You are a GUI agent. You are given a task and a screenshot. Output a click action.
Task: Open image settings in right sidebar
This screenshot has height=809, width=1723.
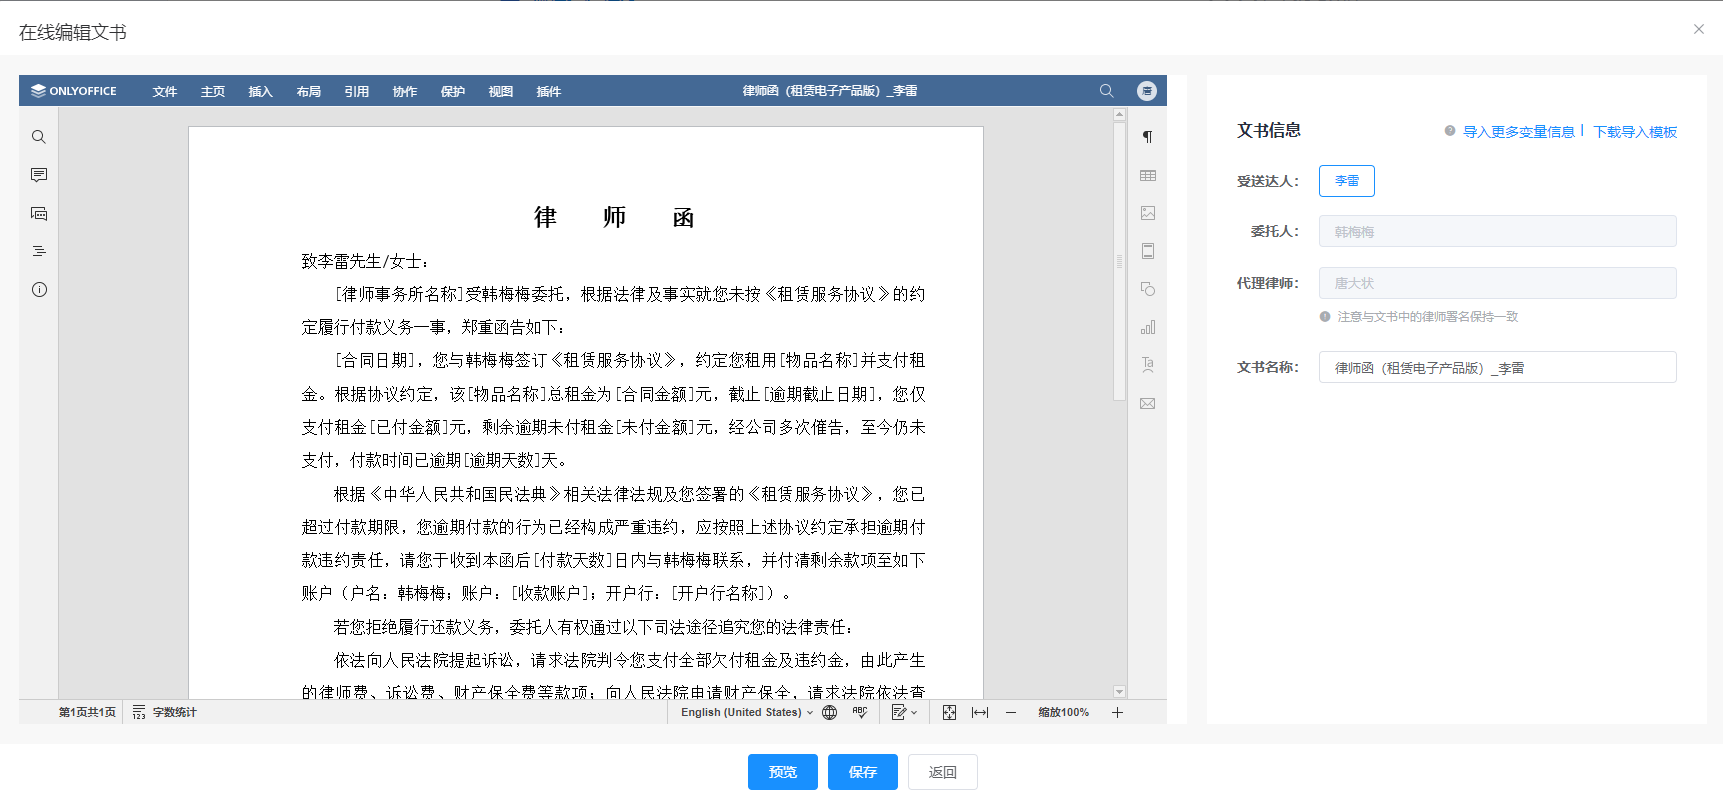click(x=1148, y=213)
